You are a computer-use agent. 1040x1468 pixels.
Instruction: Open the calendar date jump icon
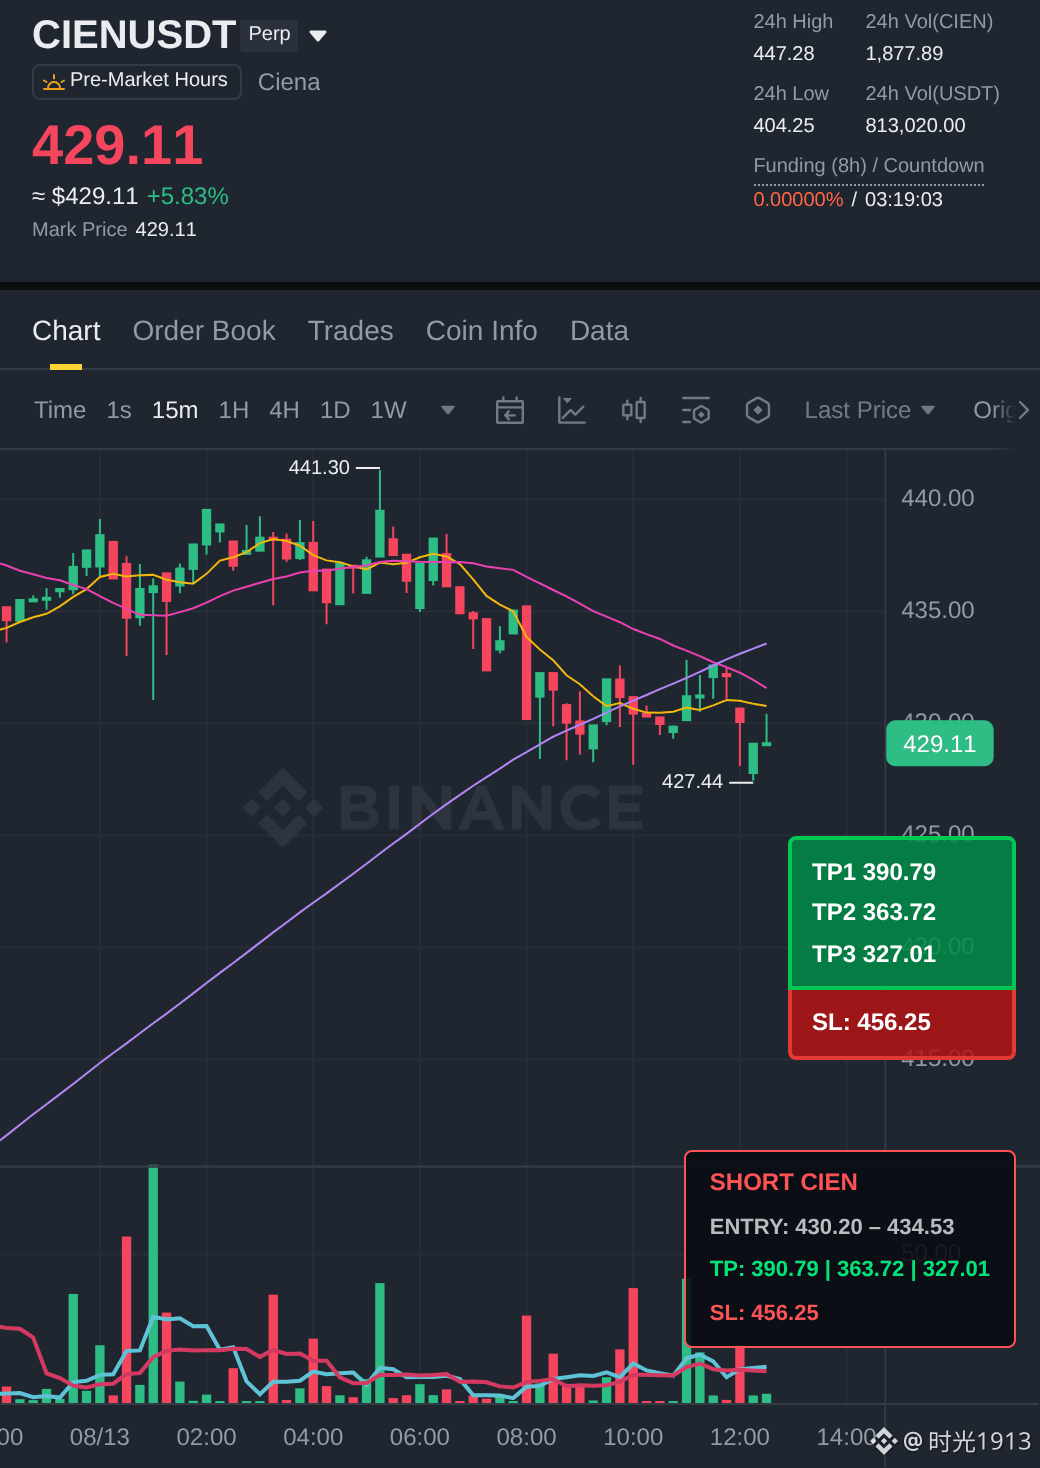click(x=510, y=410)
